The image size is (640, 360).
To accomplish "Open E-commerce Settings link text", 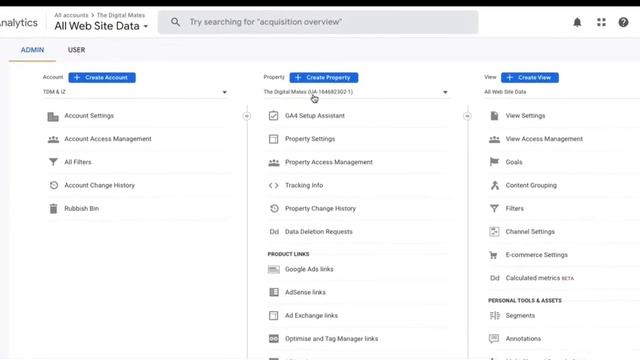I will click(x=536, y=255).
